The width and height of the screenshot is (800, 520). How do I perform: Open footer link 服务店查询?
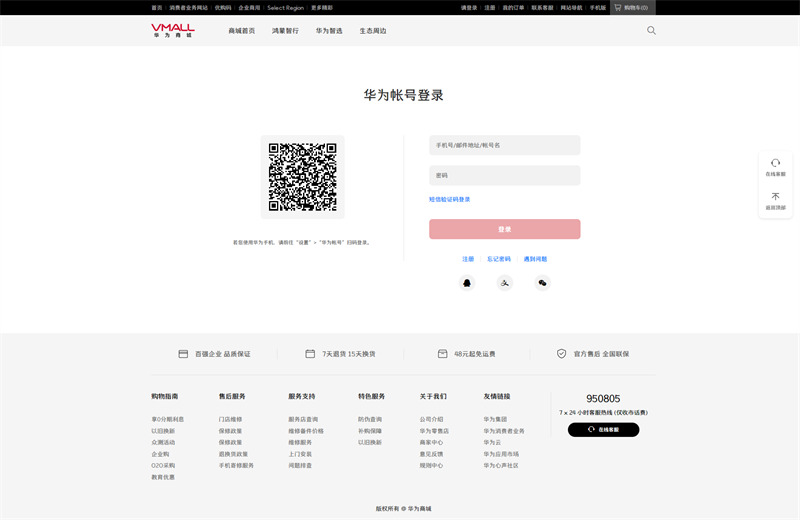pos(303,419)
